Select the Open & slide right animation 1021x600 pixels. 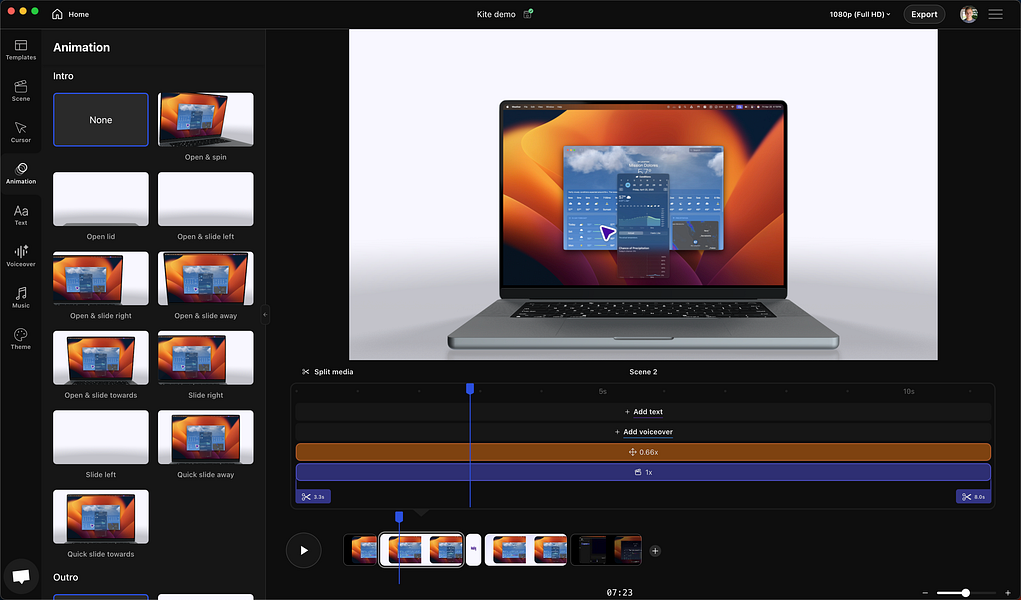[101, 278]
